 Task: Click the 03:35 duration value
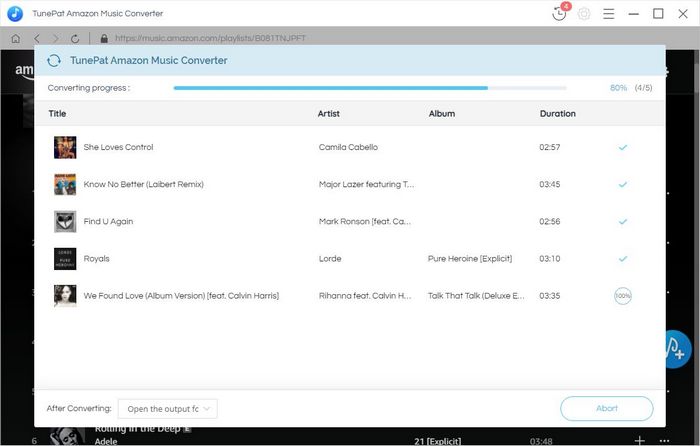pos(550,296)
